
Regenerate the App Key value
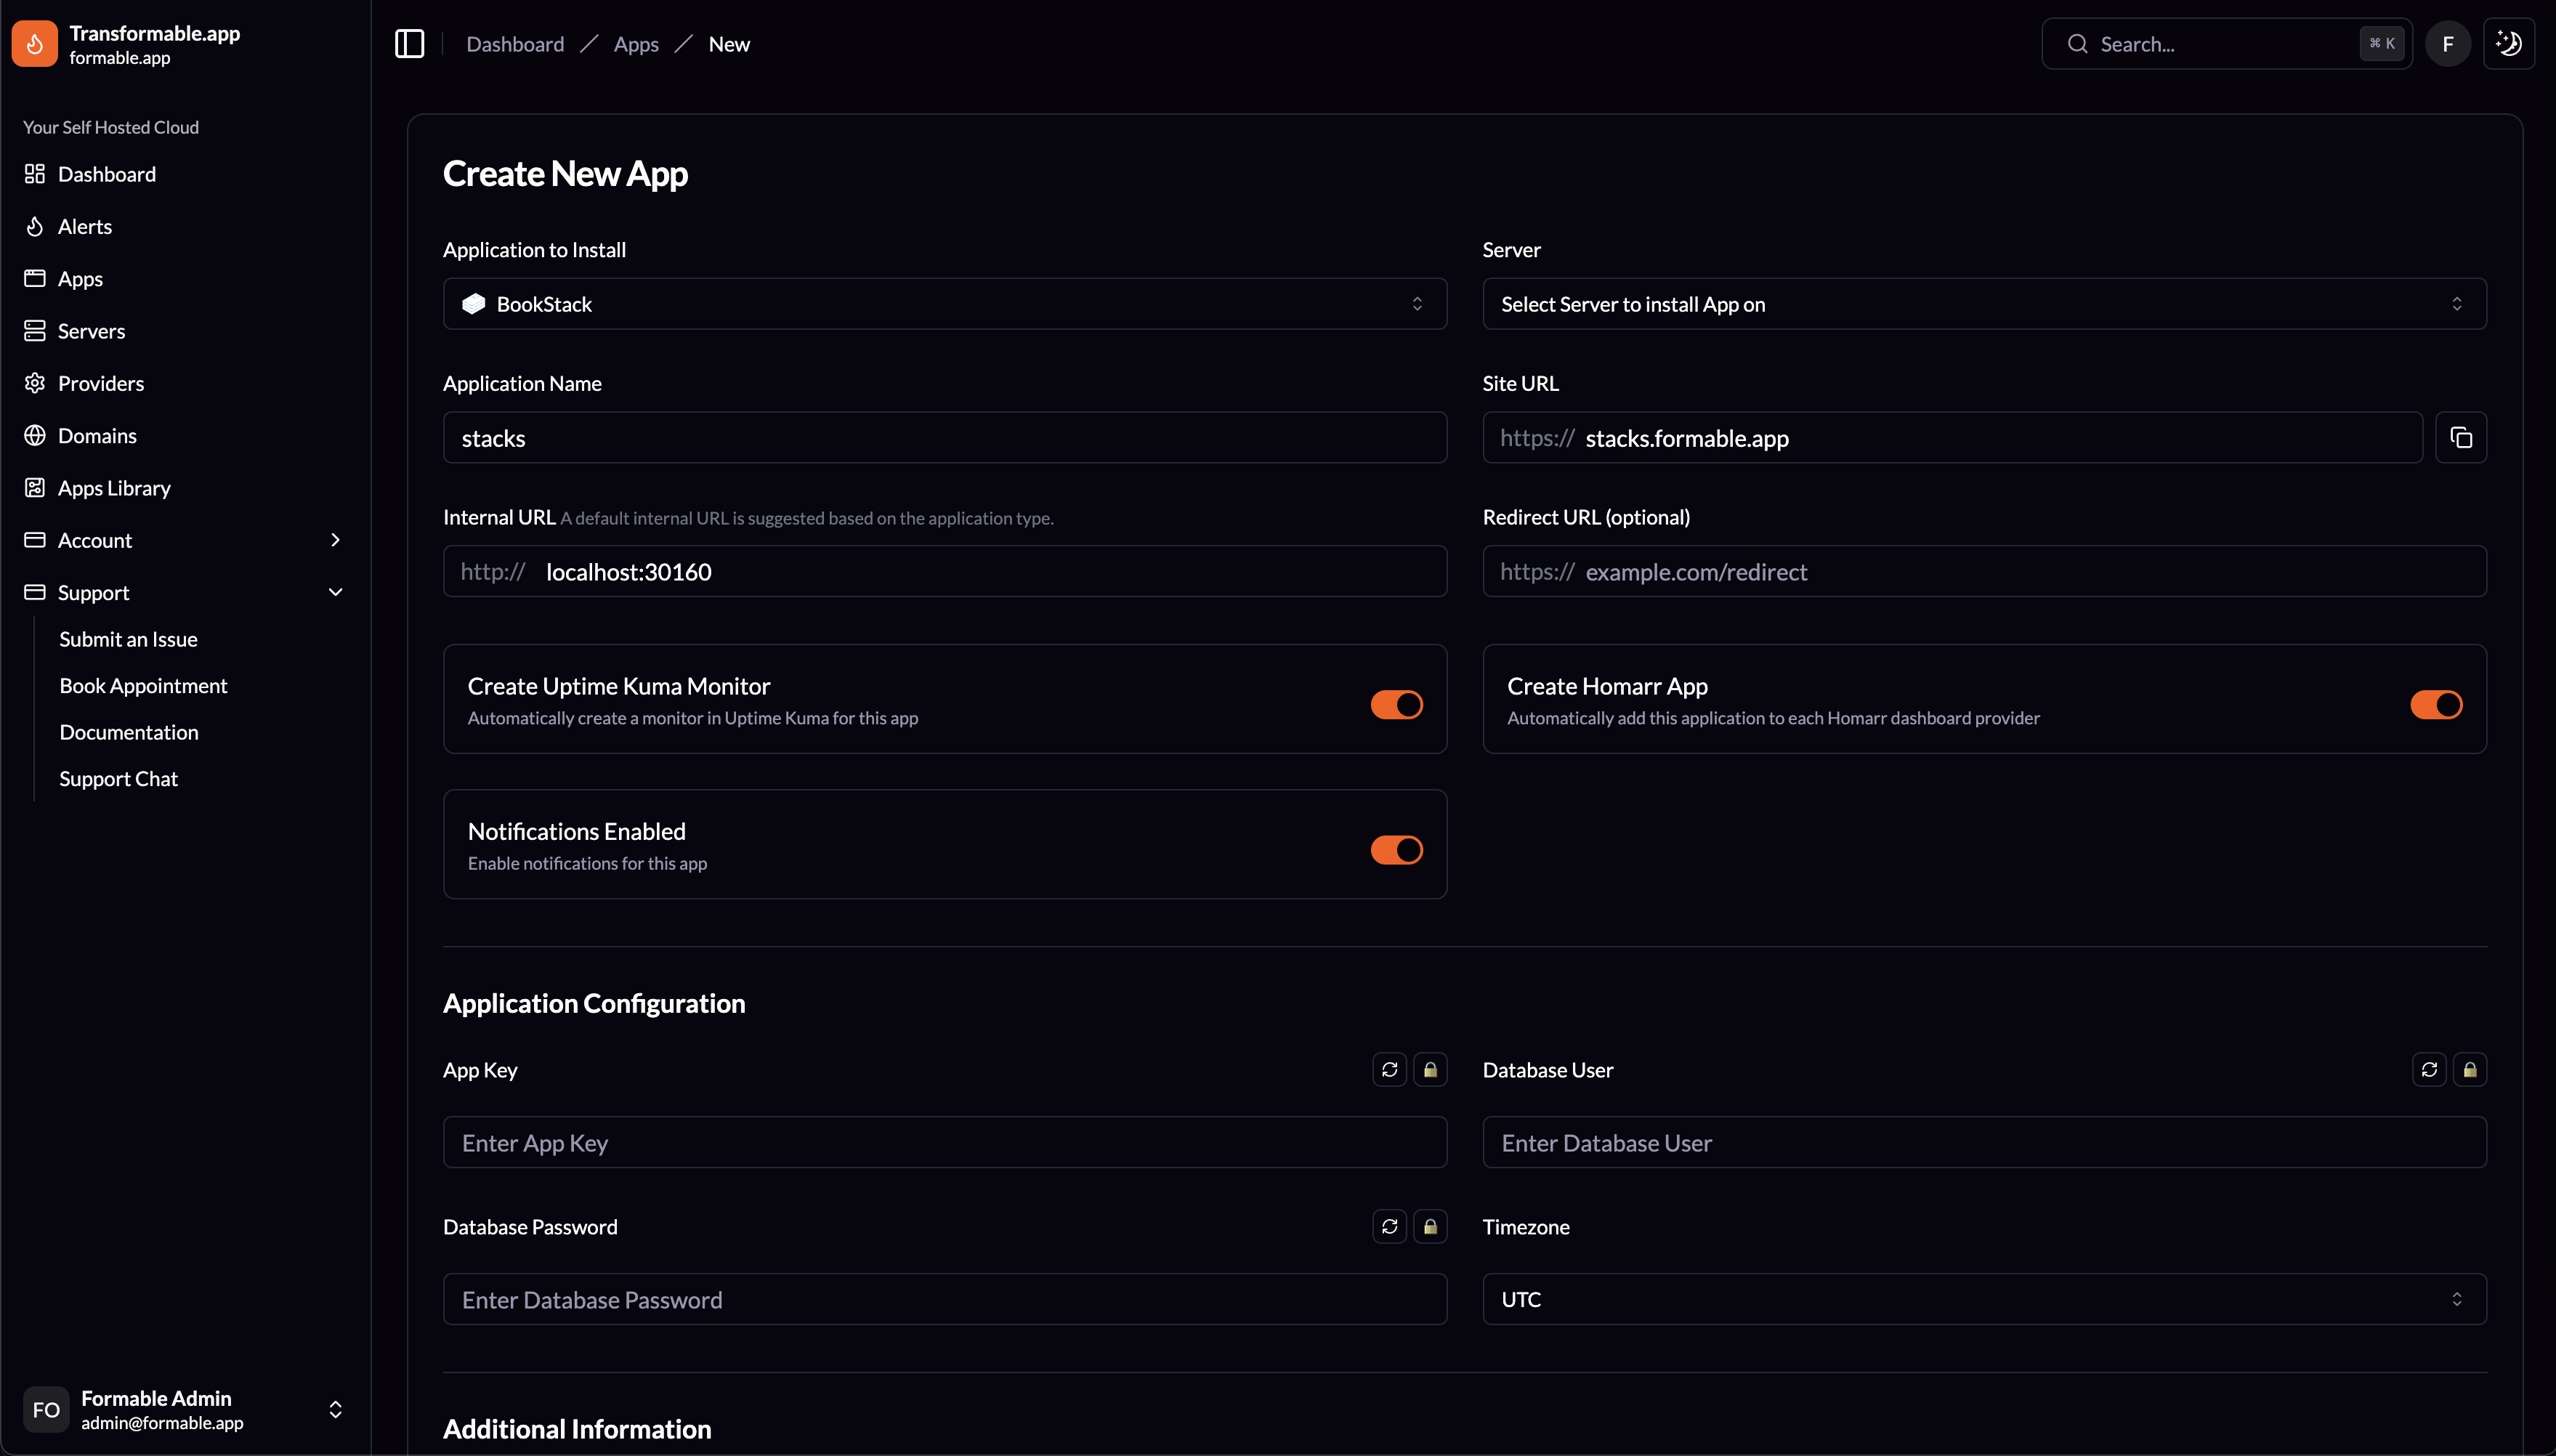1388,1069
